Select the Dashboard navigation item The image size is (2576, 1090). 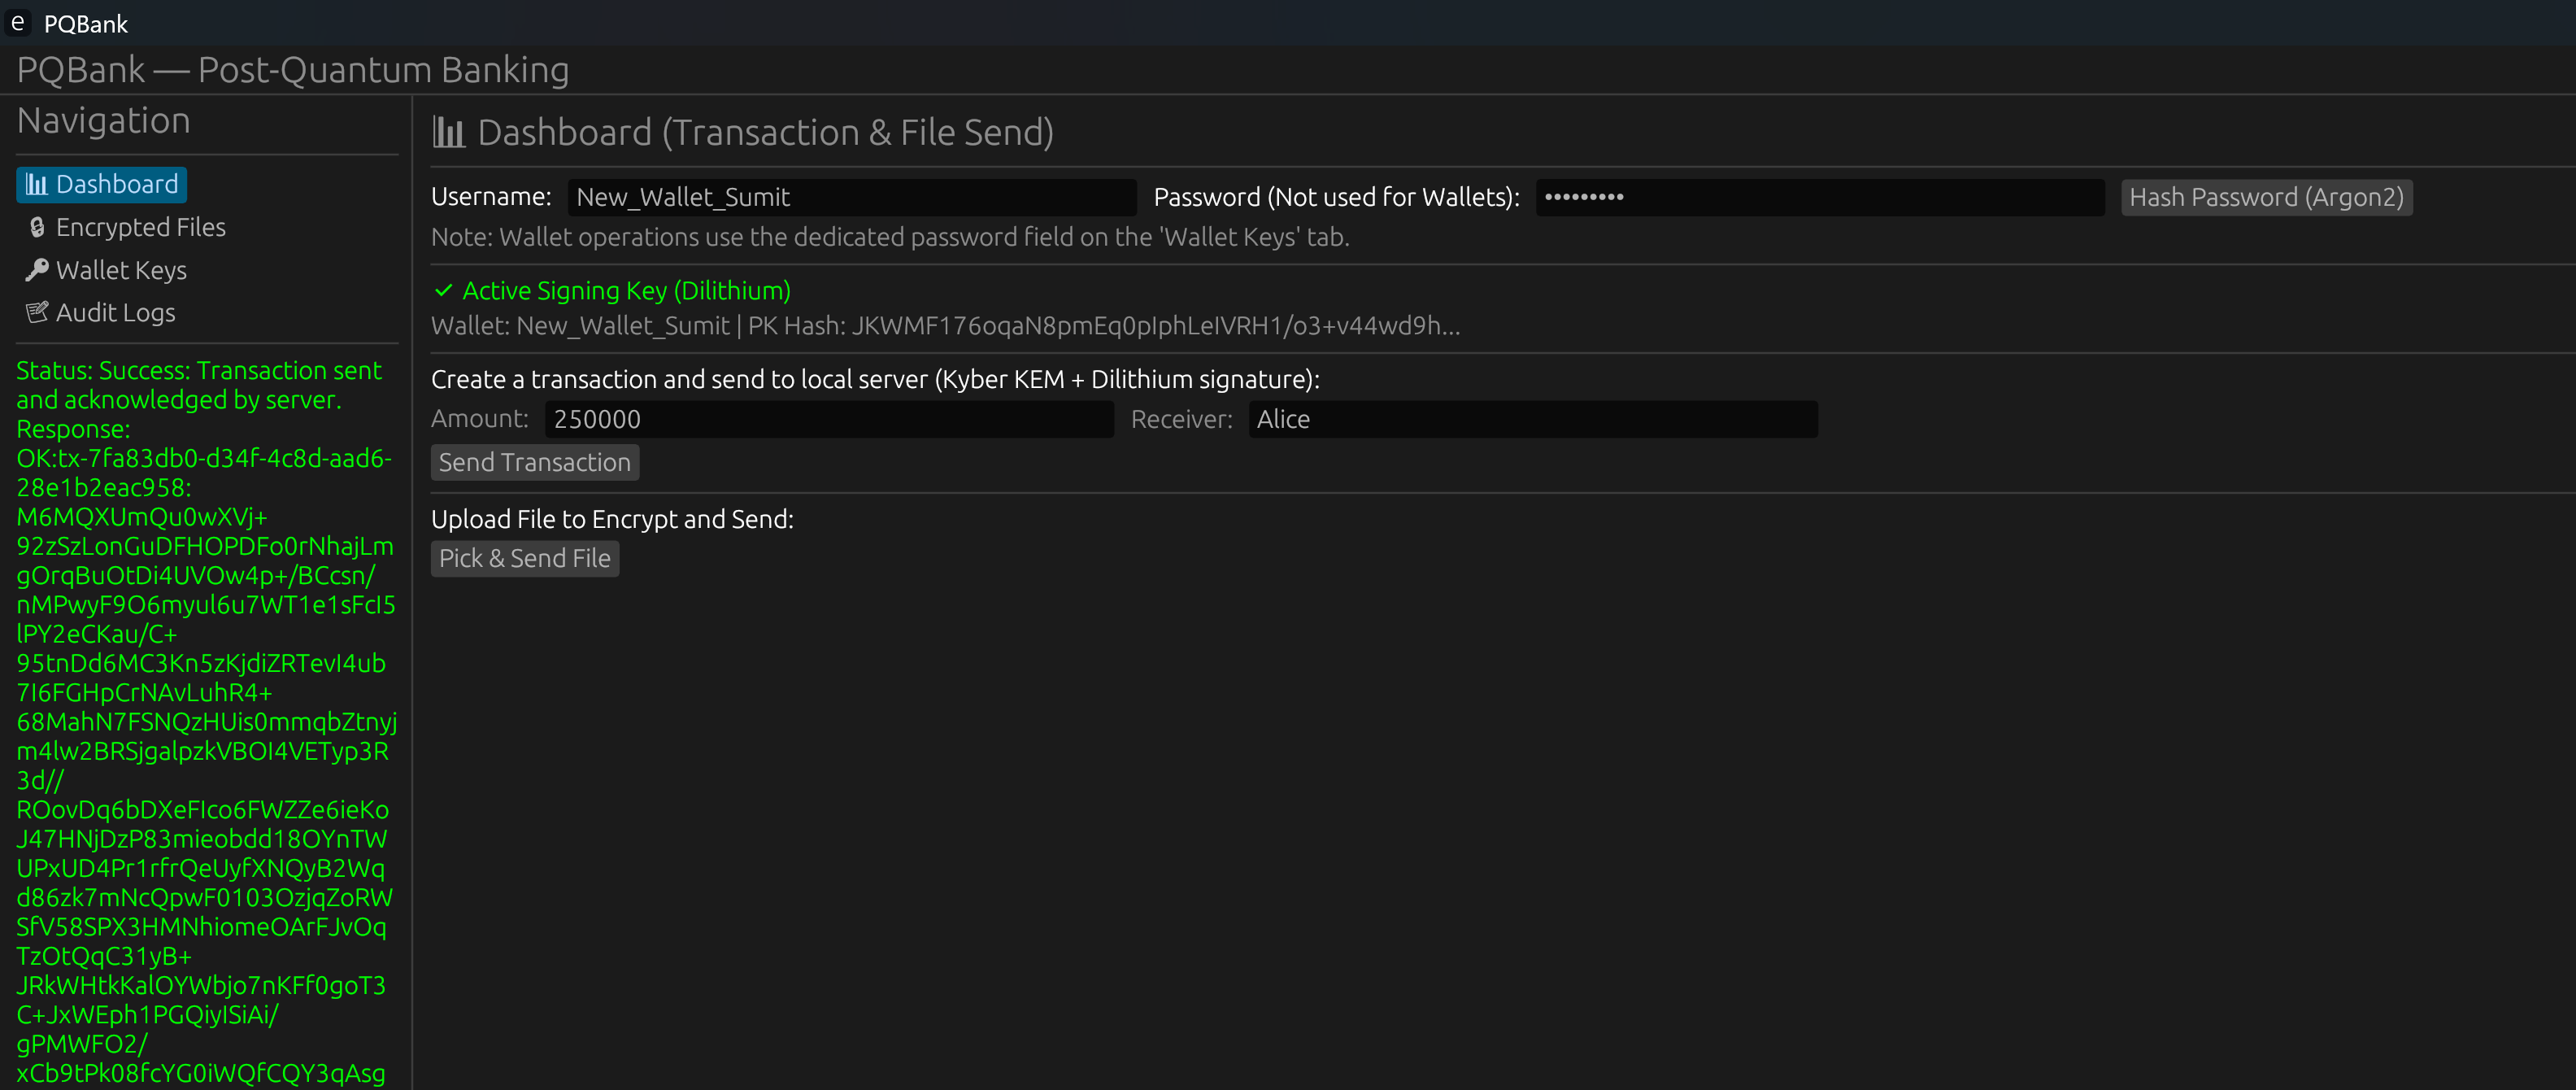pos(116,185)
